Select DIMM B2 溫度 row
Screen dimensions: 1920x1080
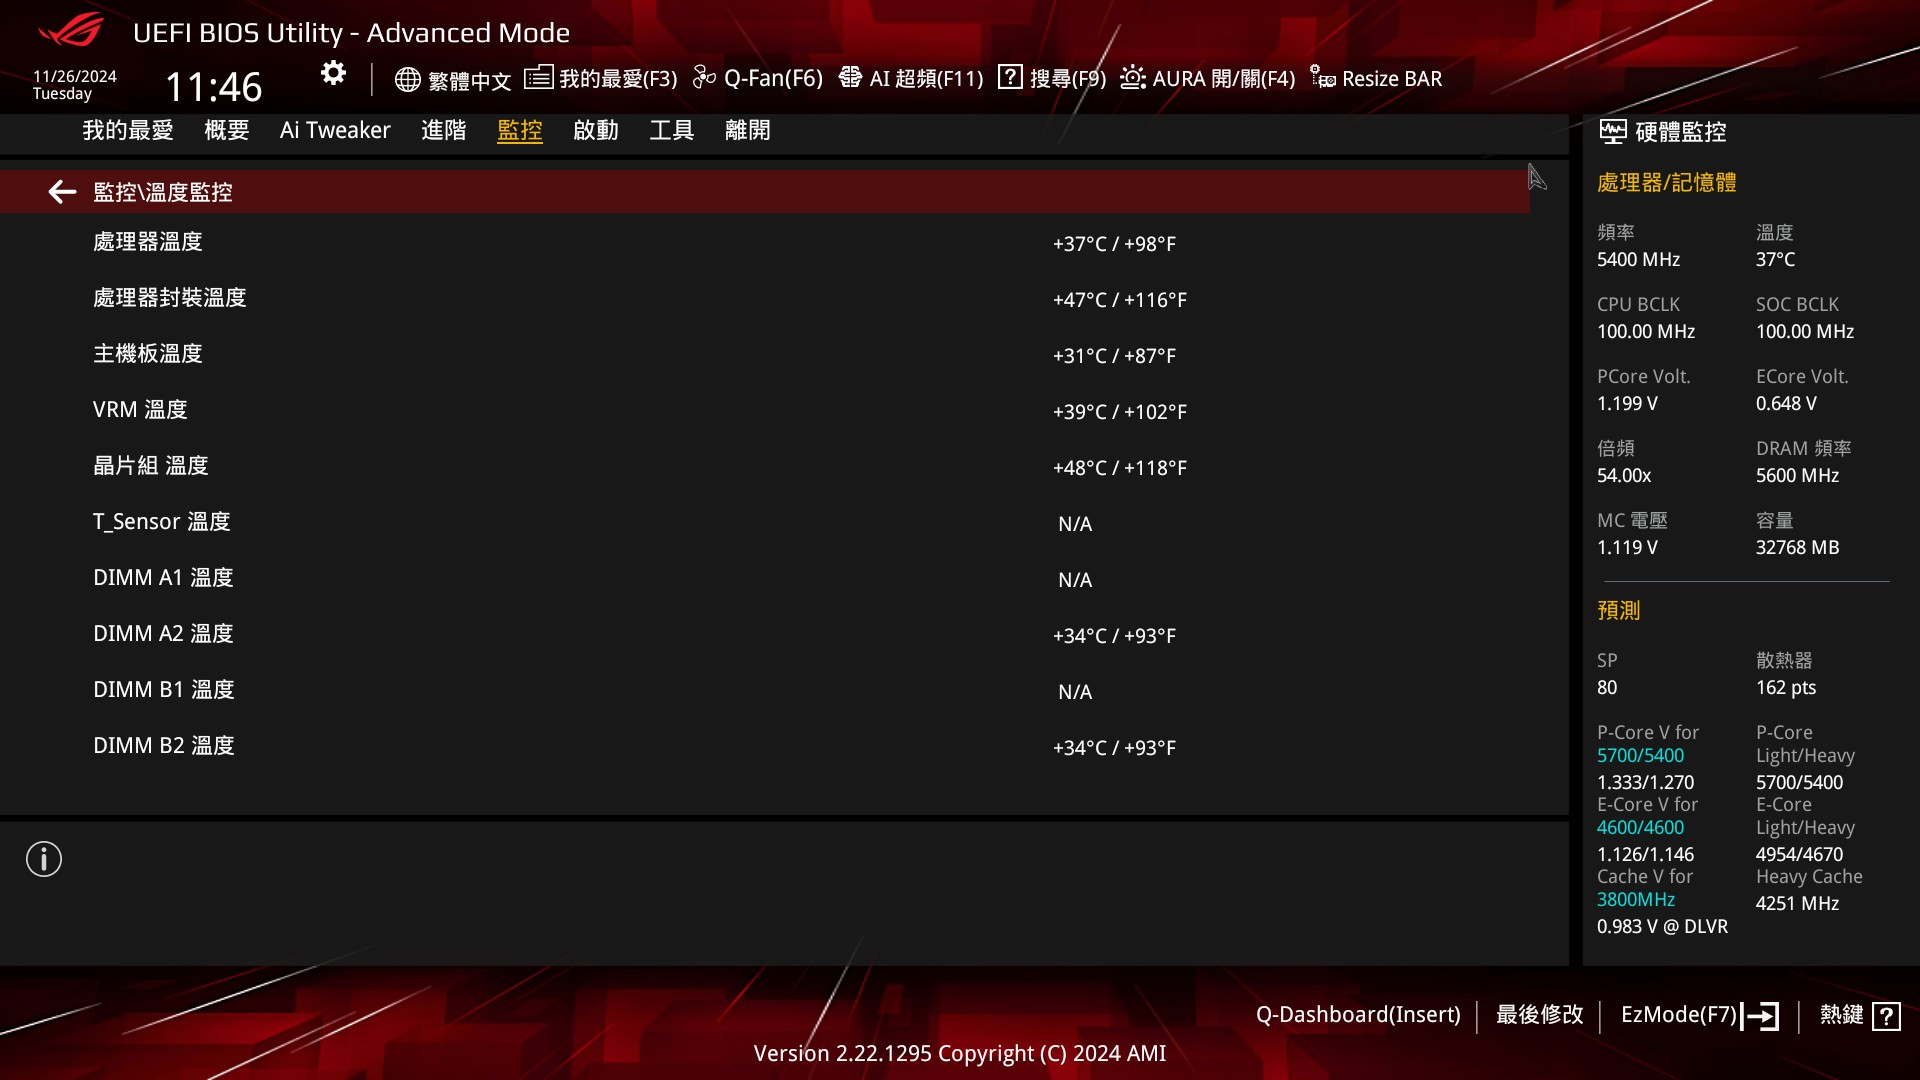[x=764, y=747]
